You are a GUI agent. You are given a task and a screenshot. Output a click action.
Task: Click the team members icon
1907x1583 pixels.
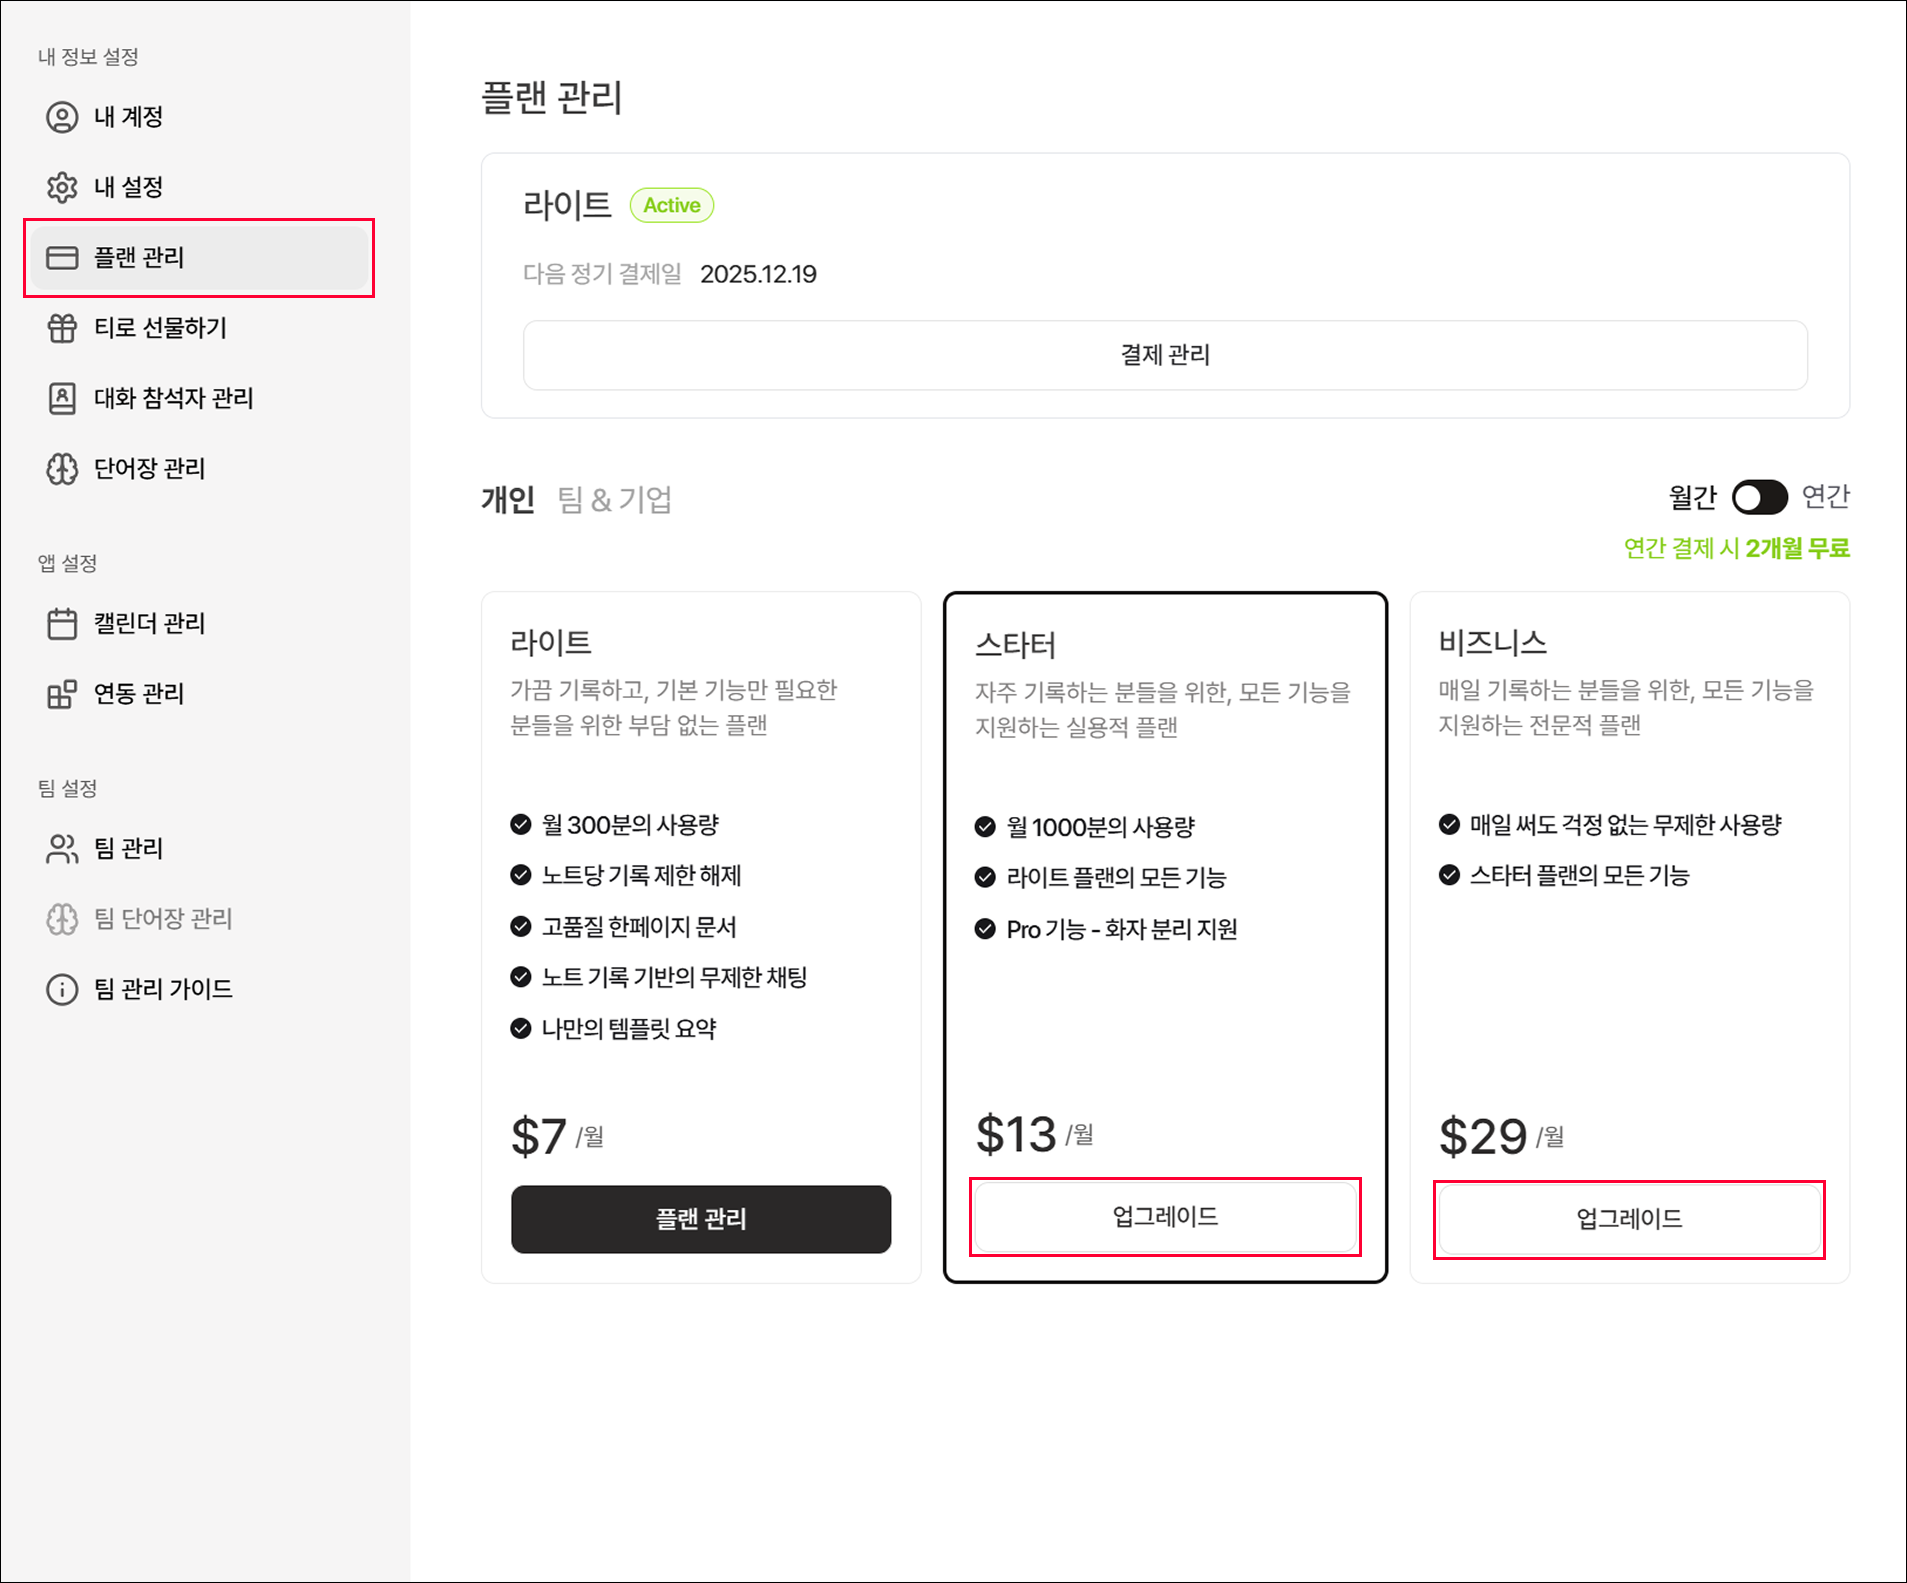click(62, 849)
